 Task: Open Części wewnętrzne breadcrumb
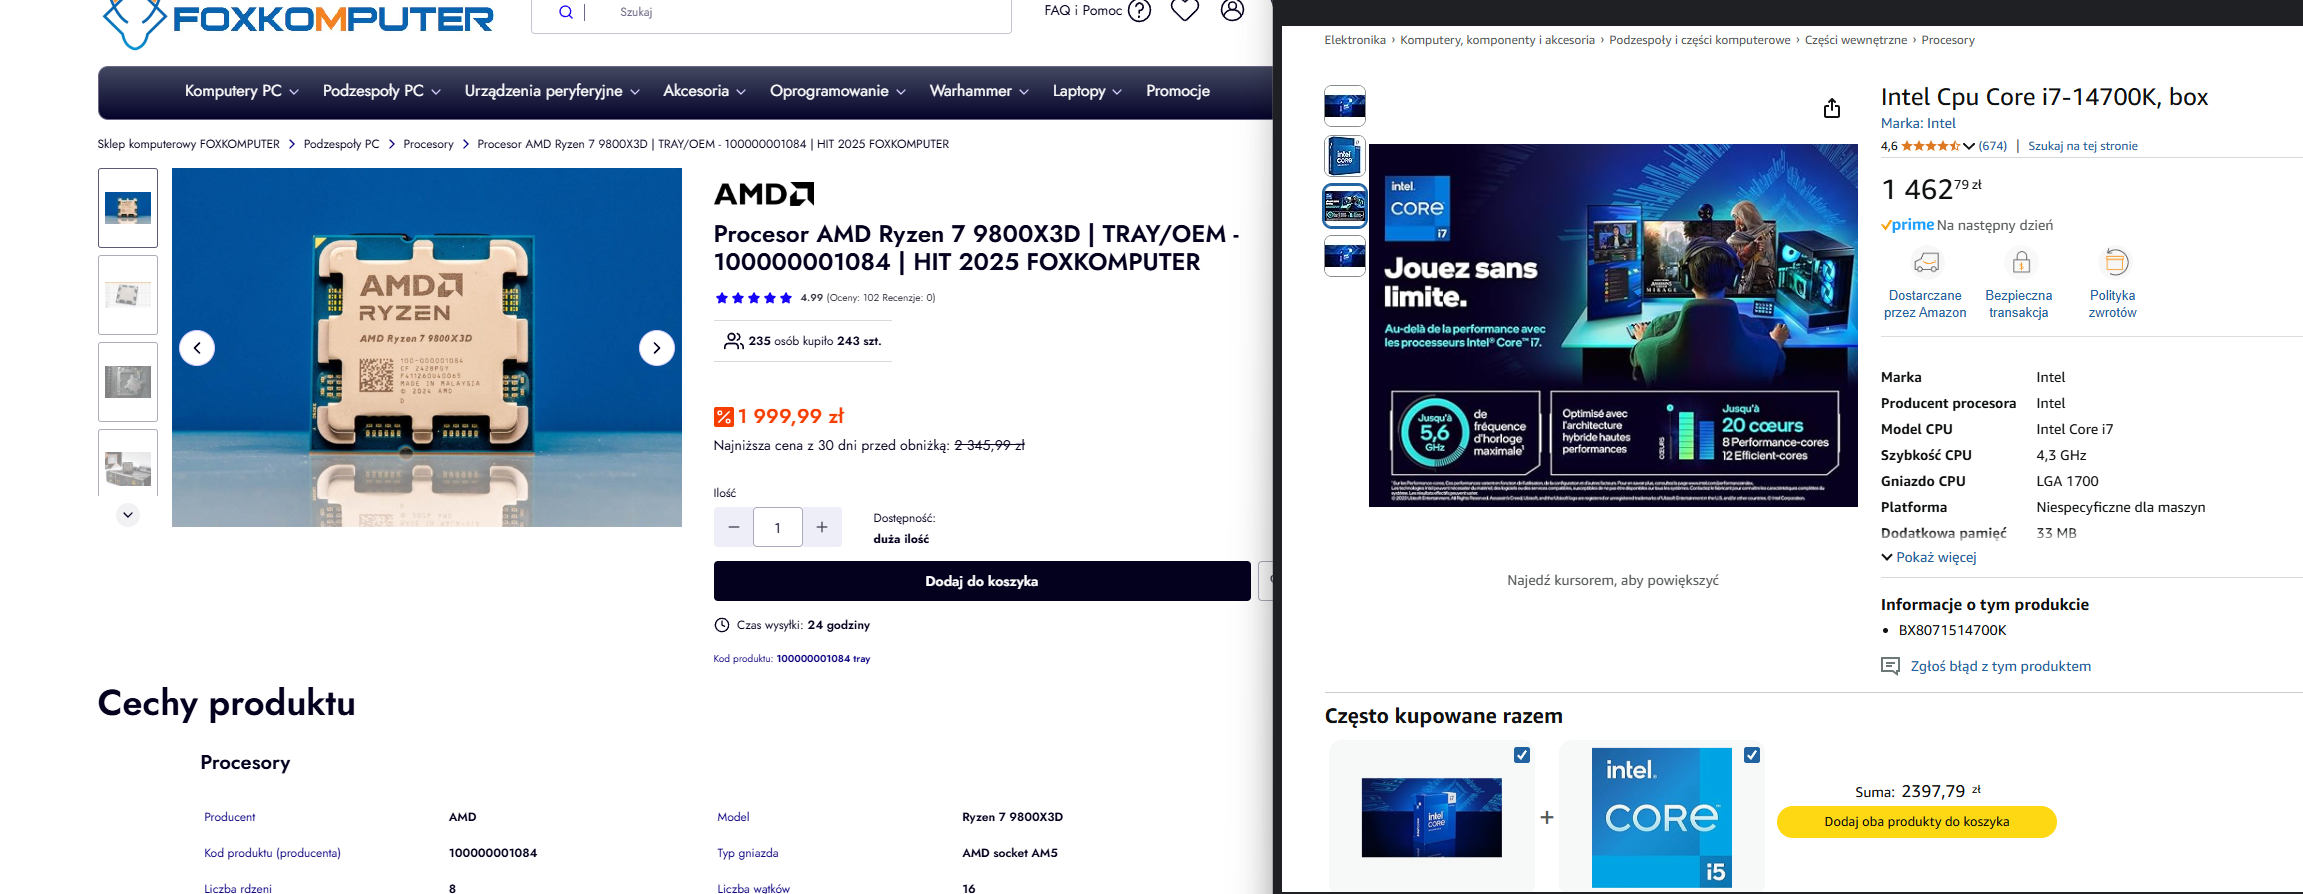point(1856,40)
